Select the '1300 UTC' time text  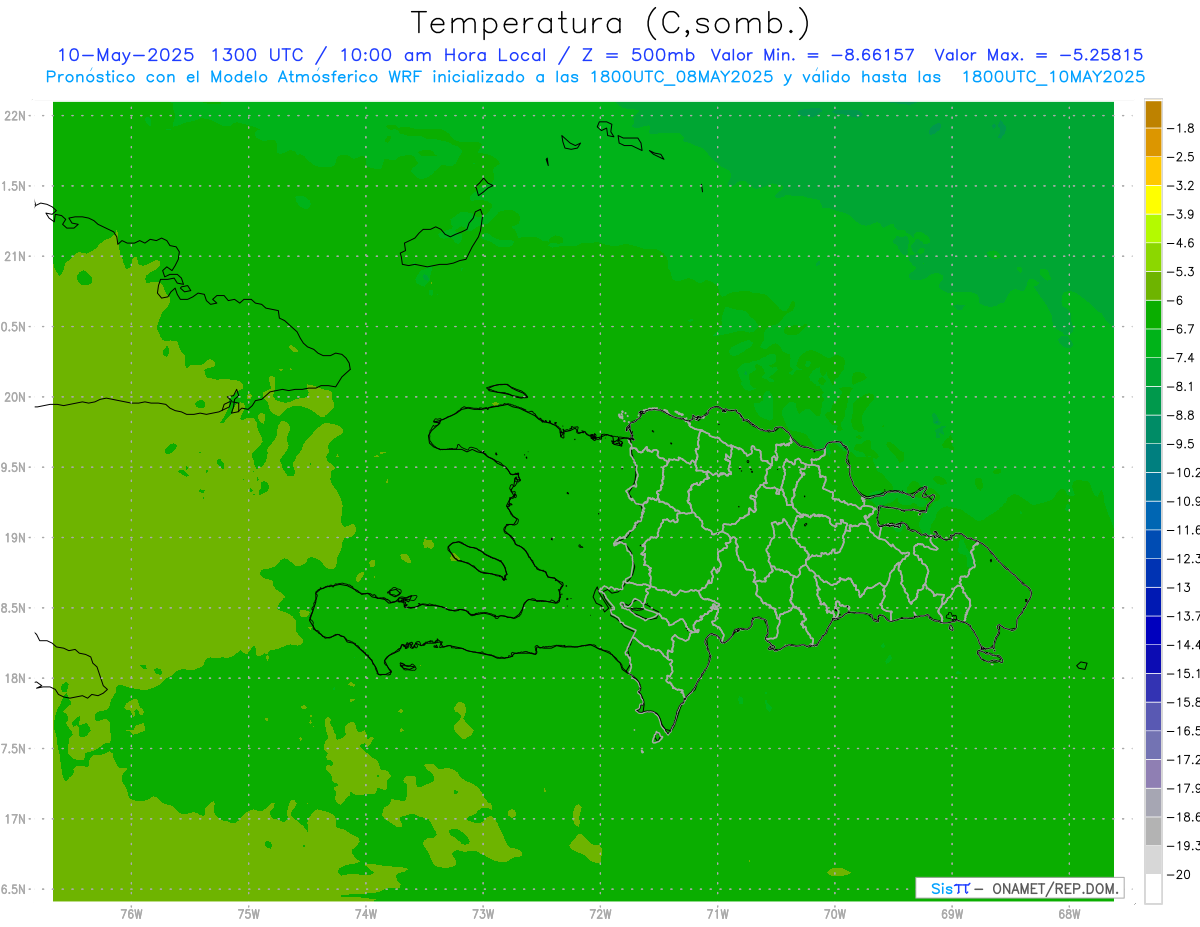click(255, 55)
